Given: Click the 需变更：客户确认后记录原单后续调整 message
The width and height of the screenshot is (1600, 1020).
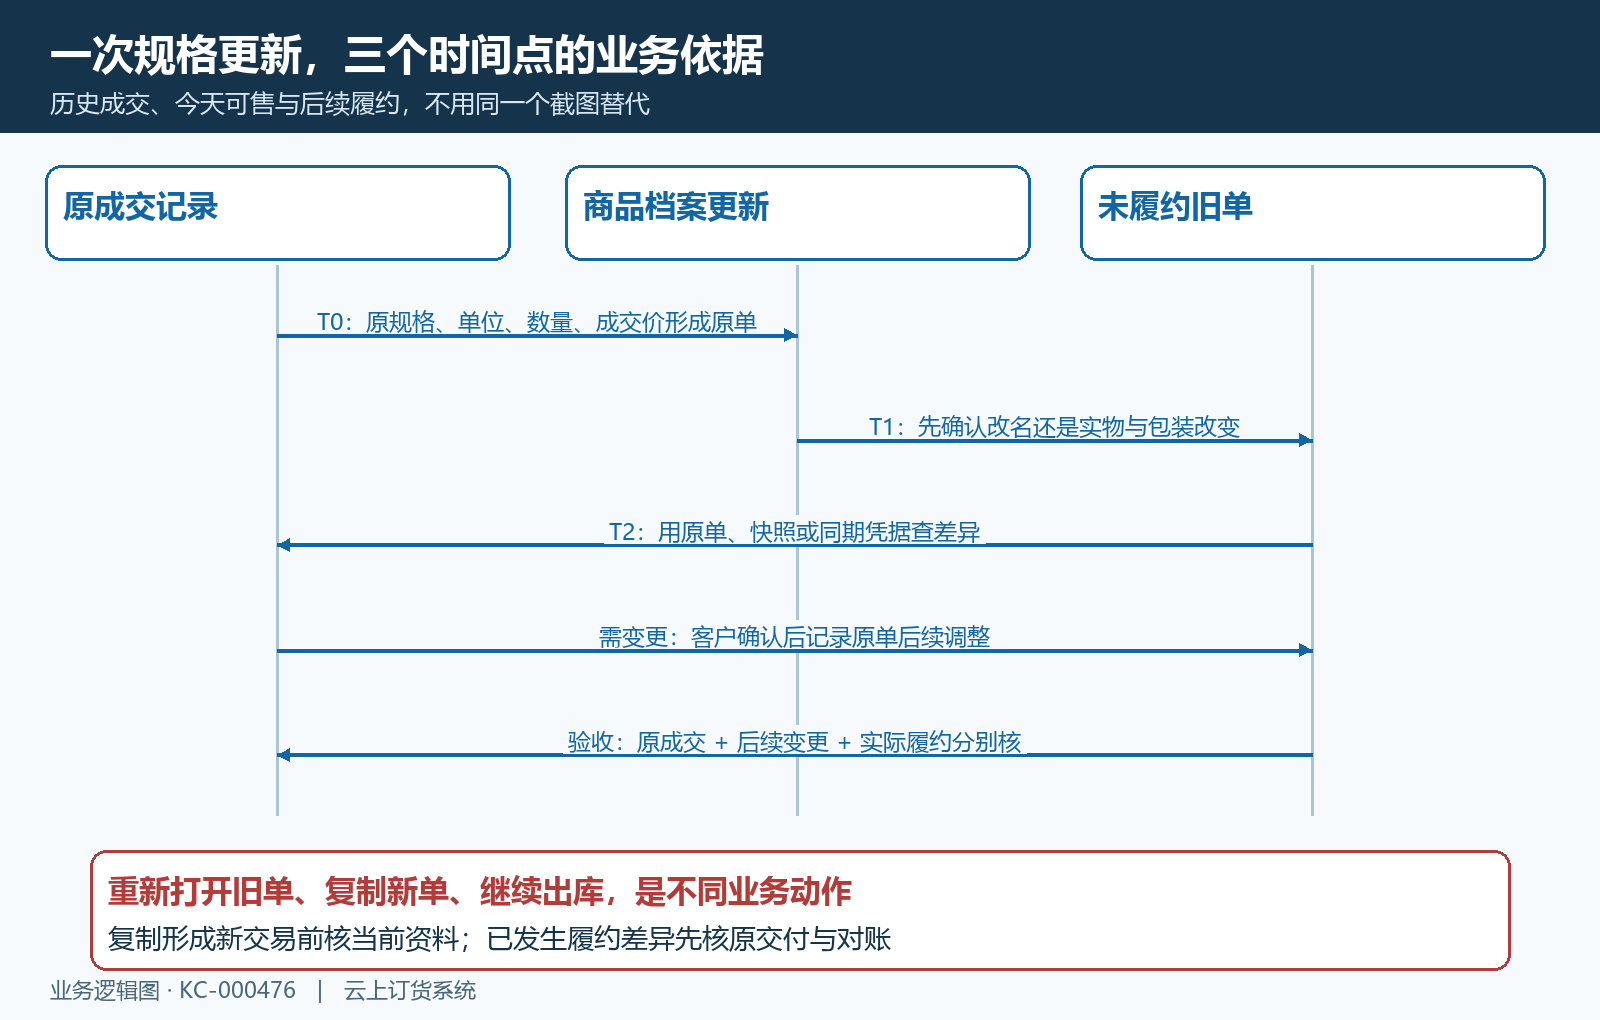Looking at the screenshot, I should tap(795, 637).
